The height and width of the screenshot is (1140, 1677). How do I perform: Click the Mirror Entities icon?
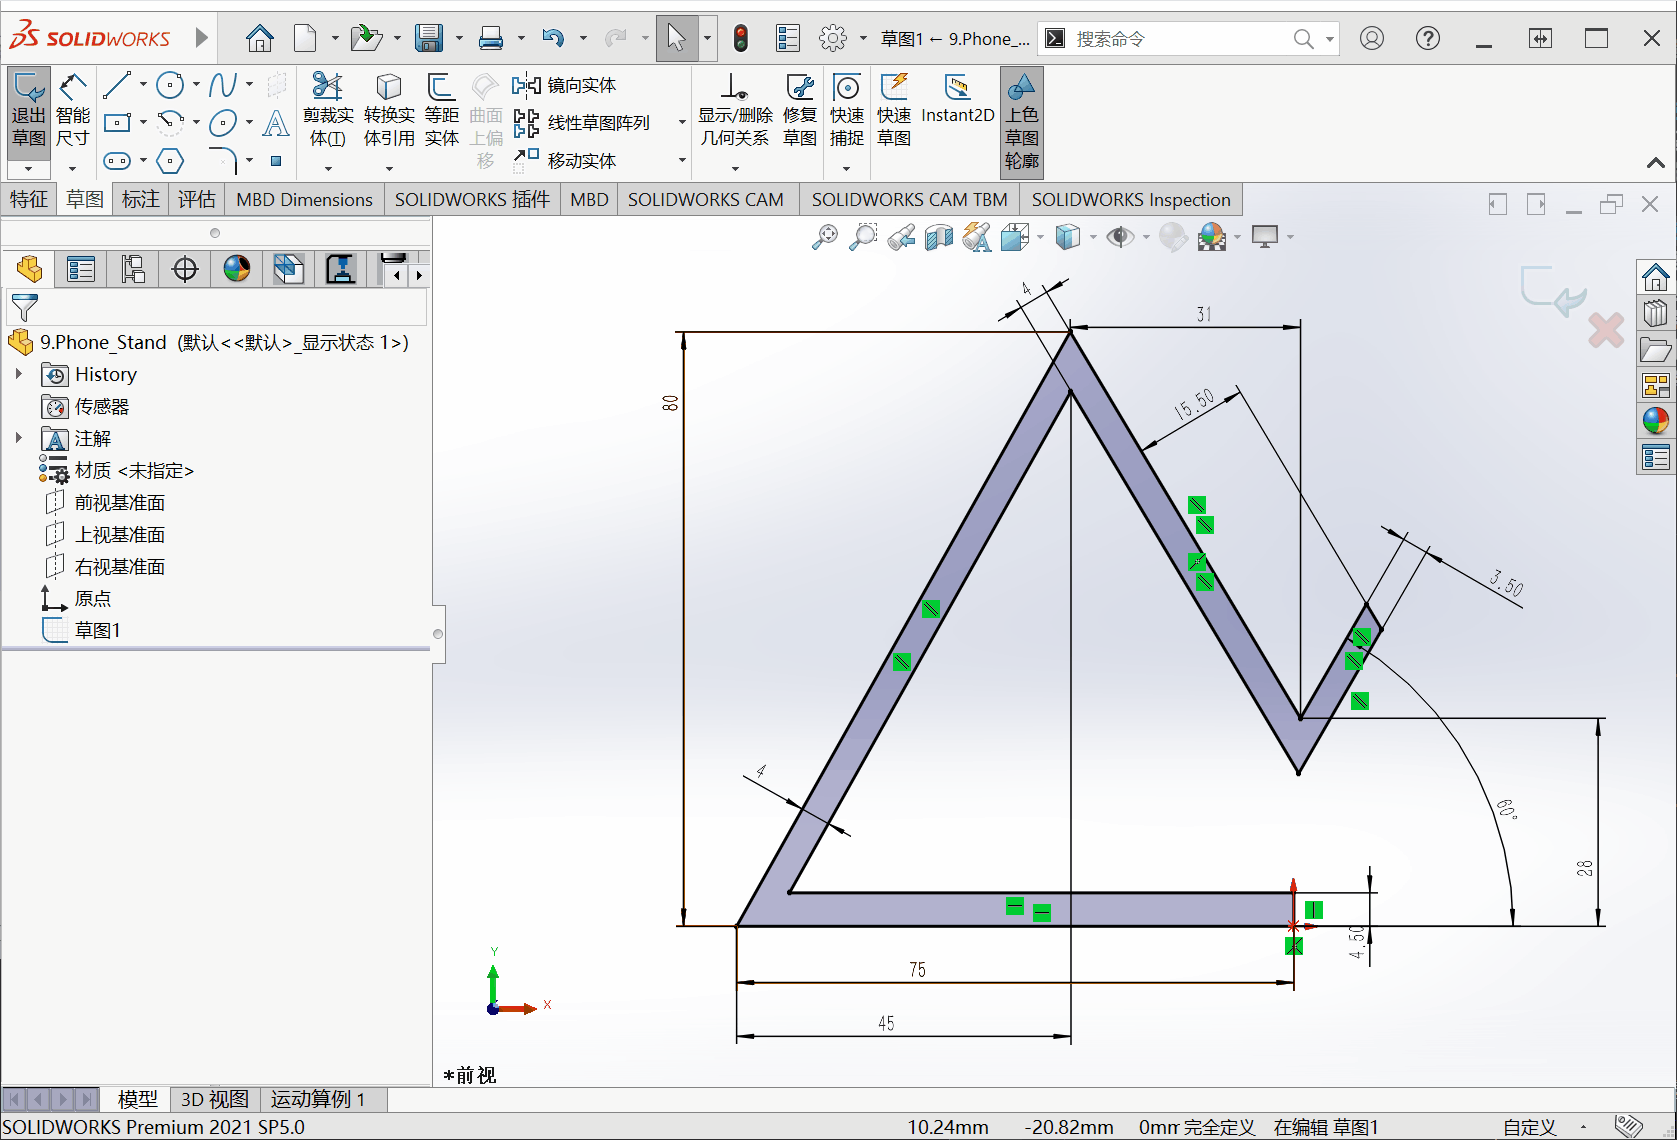pyautogui.click(x=526, y=85)
